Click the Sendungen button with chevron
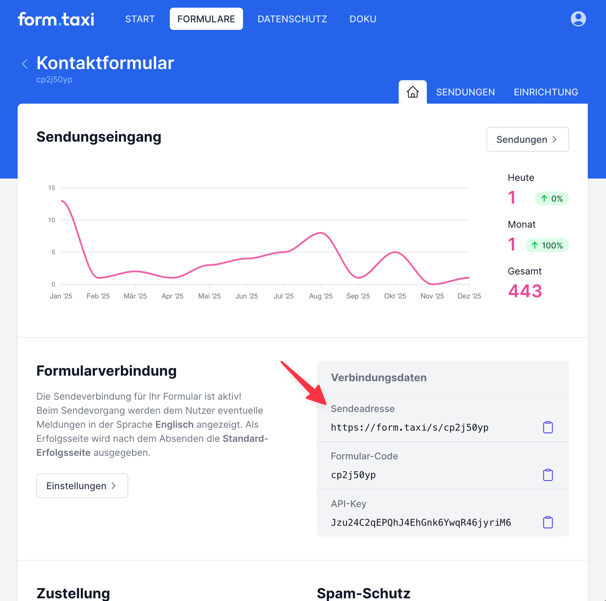The image size is (606, 601). click(527, 139)
